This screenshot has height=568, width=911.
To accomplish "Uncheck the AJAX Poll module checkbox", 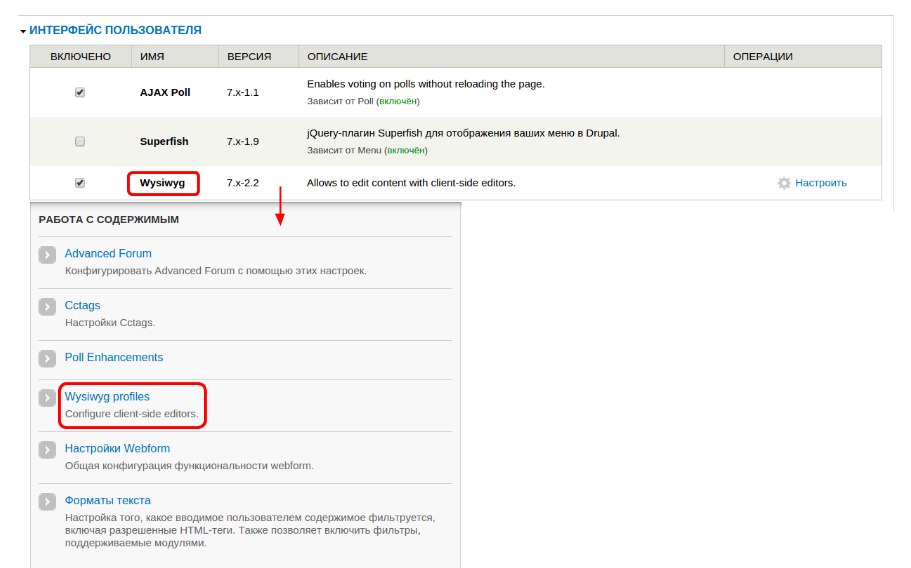I will coord(80,92).
